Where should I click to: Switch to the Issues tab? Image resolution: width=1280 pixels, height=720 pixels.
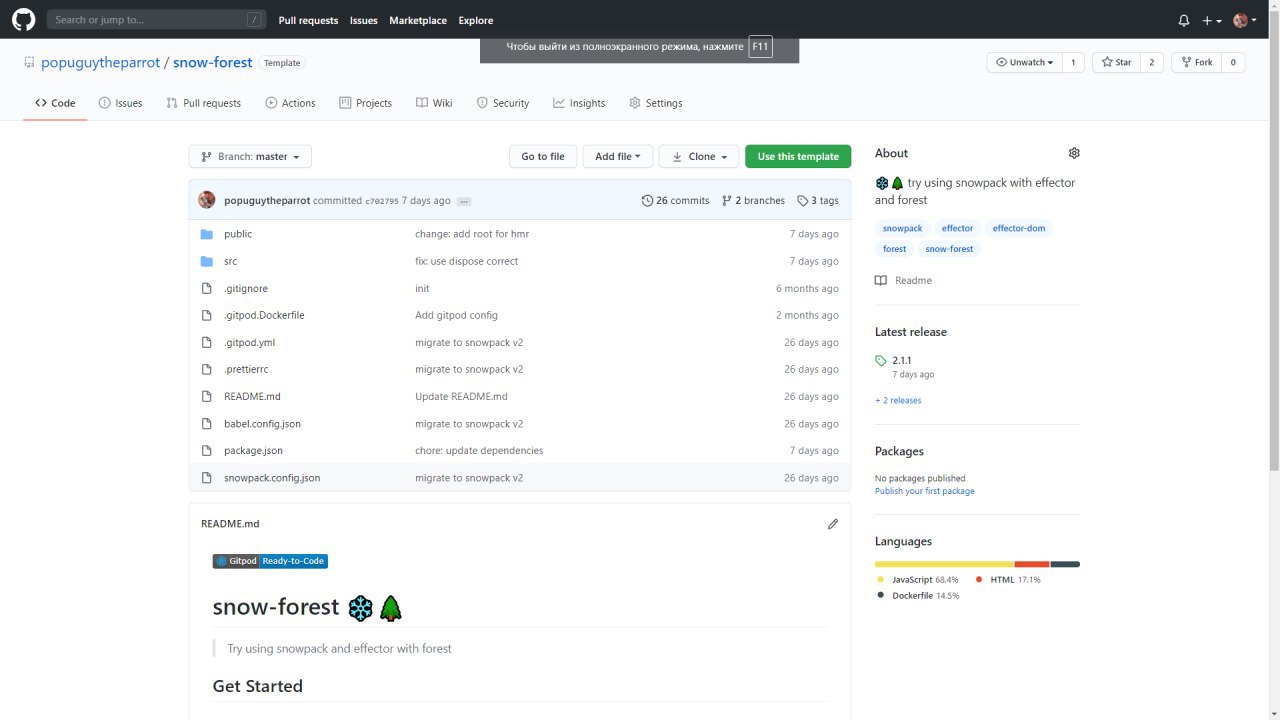[120, 103]
